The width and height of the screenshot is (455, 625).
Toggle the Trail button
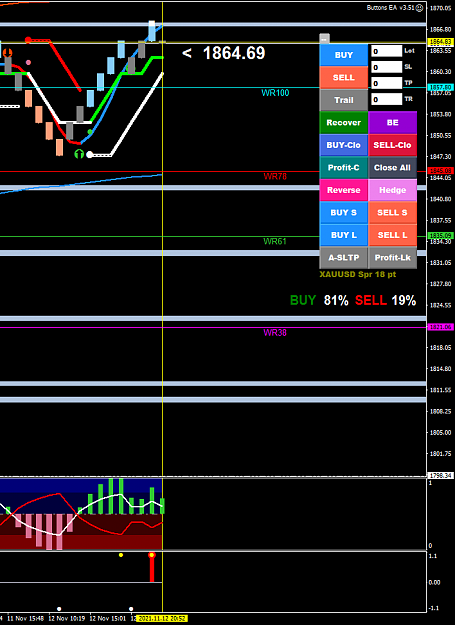pos(343,100)
